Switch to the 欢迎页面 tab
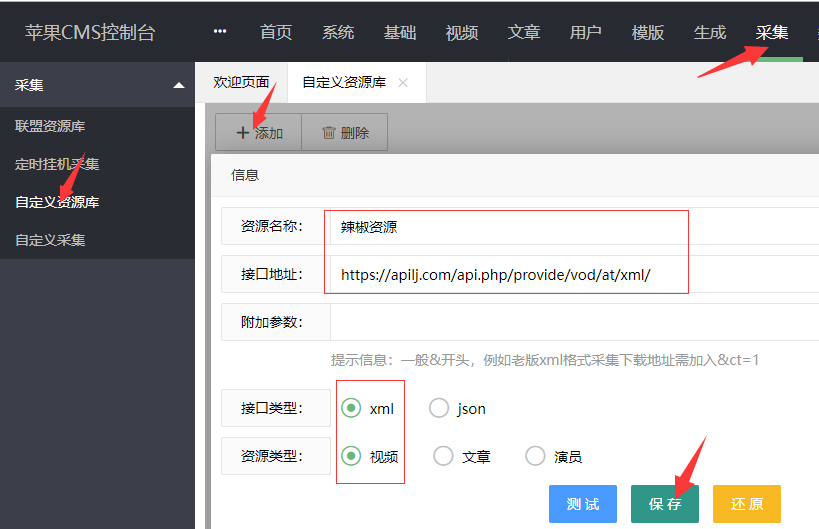This screenshot has height=529, width=819. (x=241, y=83)
